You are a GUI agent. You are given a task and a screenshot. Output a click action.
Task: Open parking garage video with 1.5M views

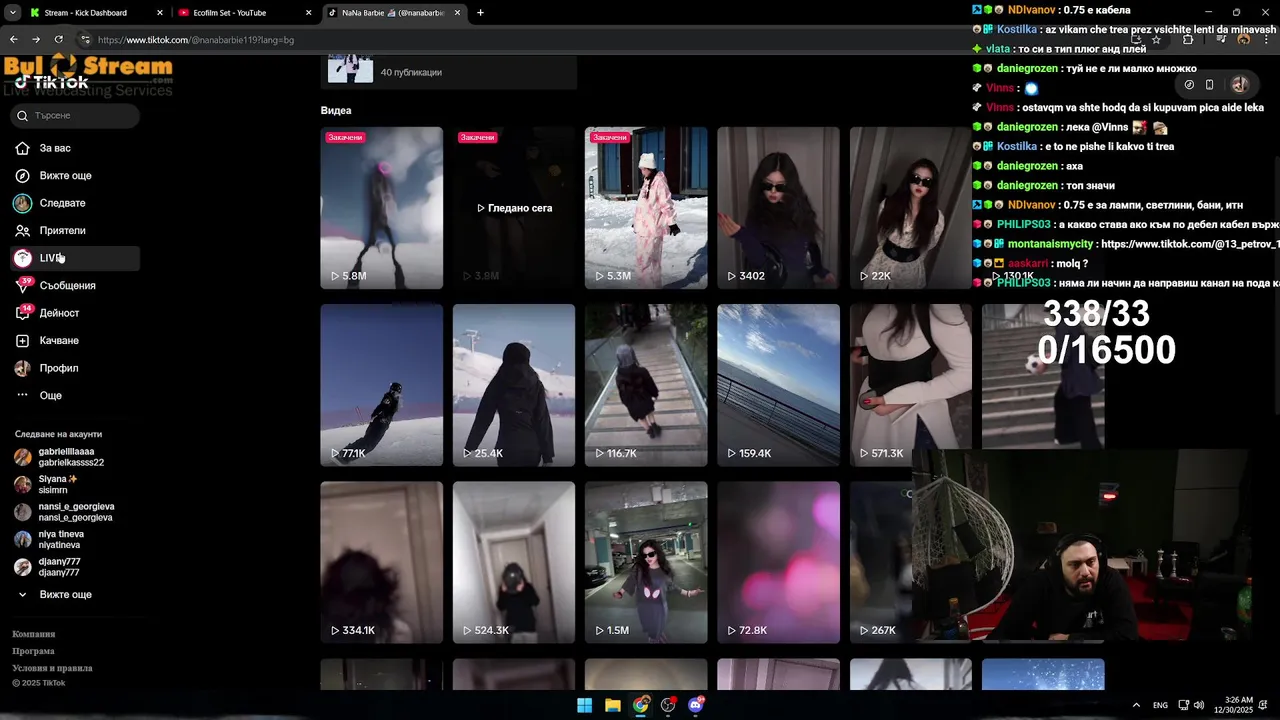coord(646,562)
